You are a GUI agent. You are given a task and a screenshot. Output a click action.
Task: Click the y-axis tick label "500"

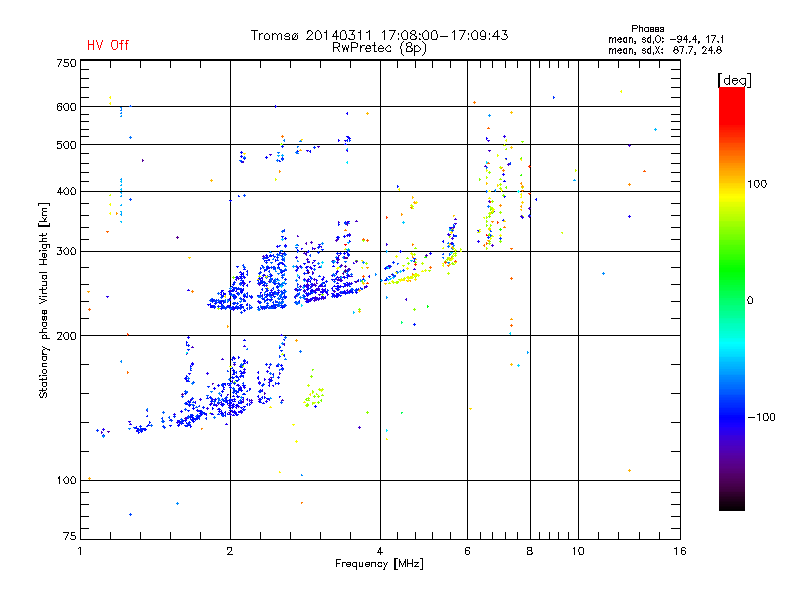[66, 145]
